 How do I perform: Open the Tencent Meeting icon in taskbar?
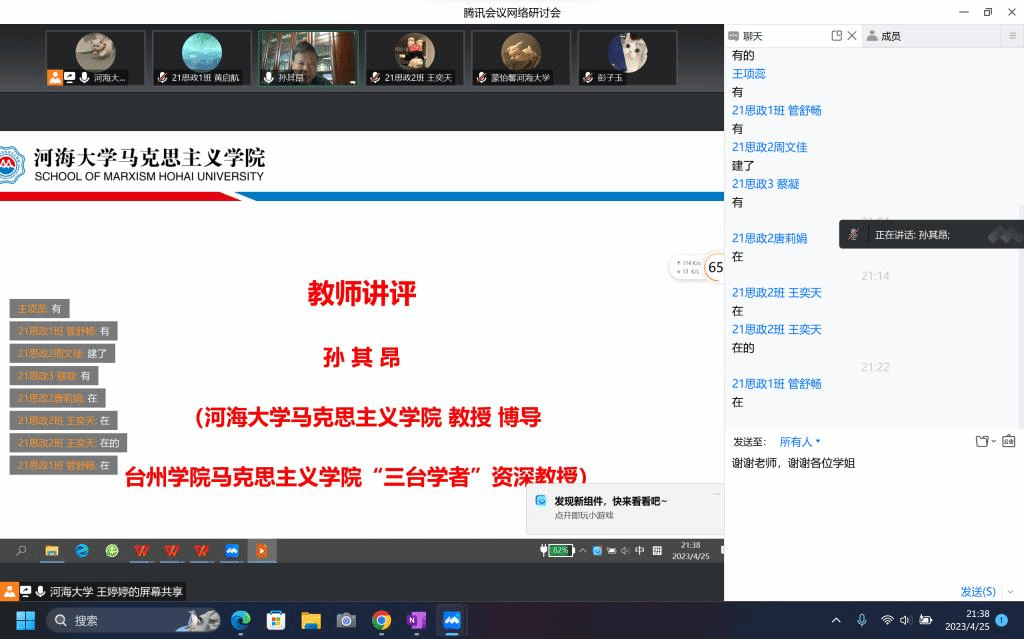[x=451, y=620]
